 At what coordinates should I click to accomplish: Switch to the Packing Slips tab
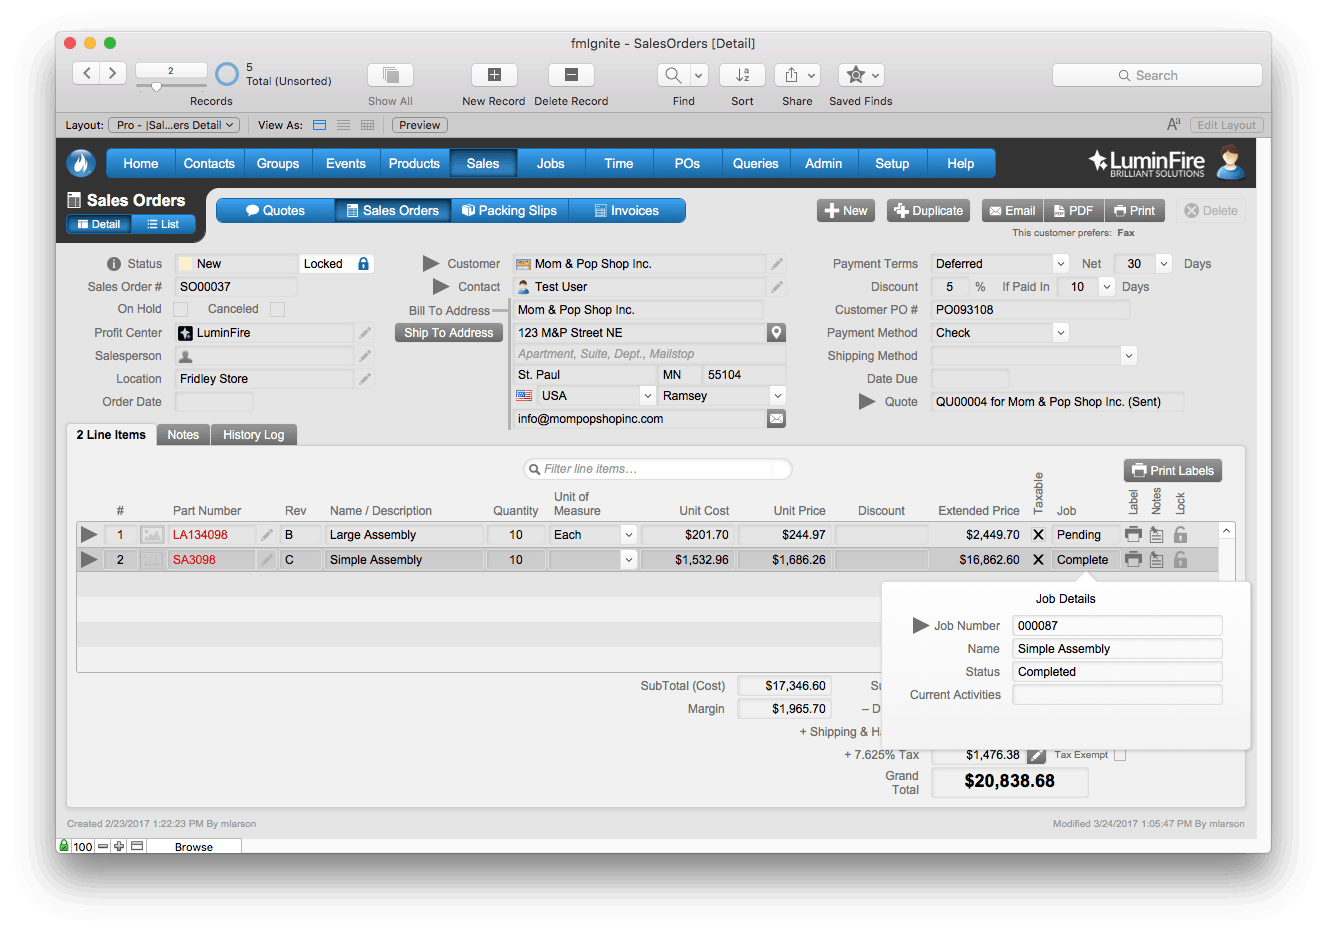coord(509,210)
